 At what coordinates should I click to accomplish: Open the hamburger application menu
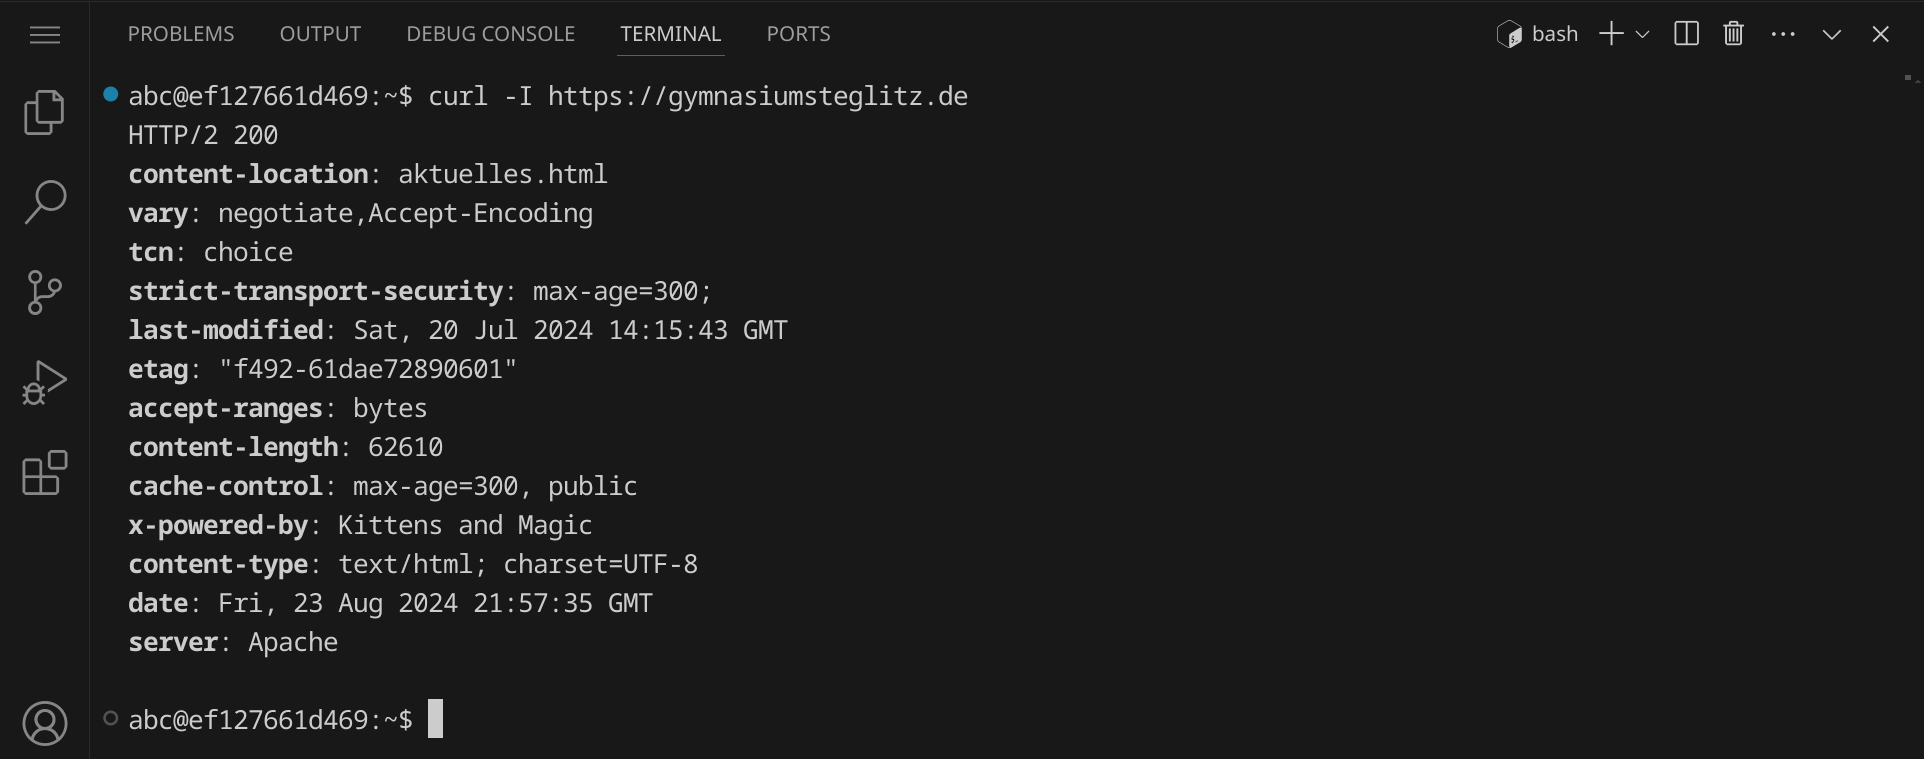[x=45, y=35]
